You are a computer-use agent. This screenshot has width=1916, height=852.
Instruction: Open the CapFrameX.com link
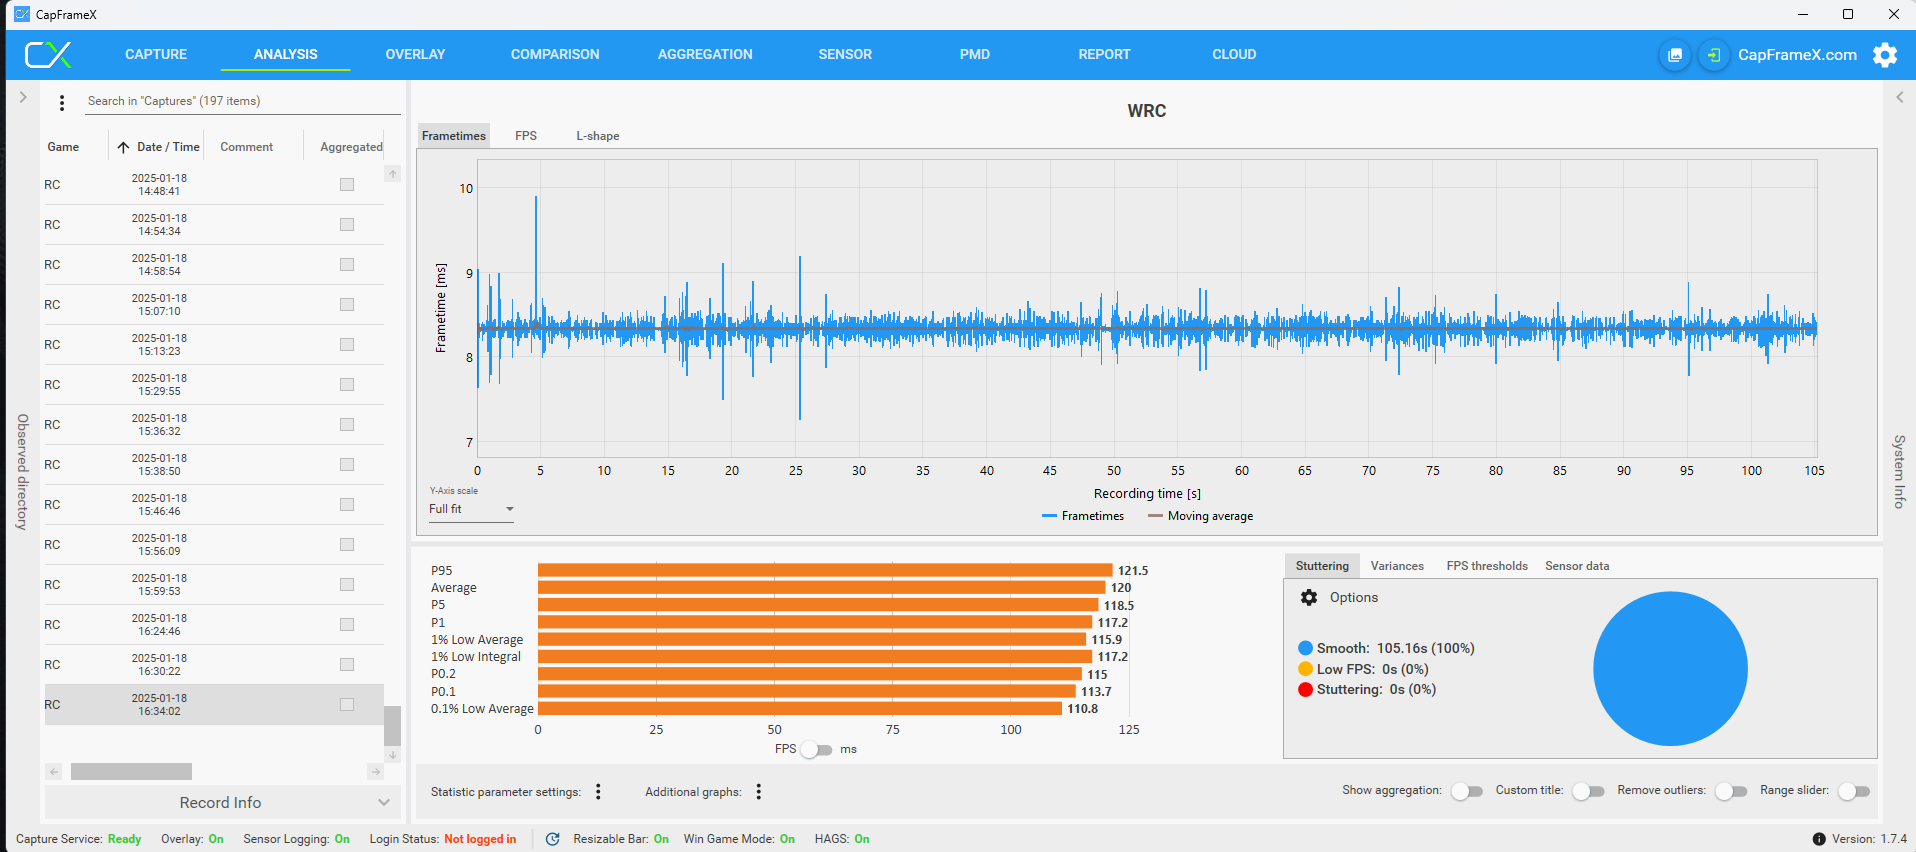click(x=1796, y=55)
